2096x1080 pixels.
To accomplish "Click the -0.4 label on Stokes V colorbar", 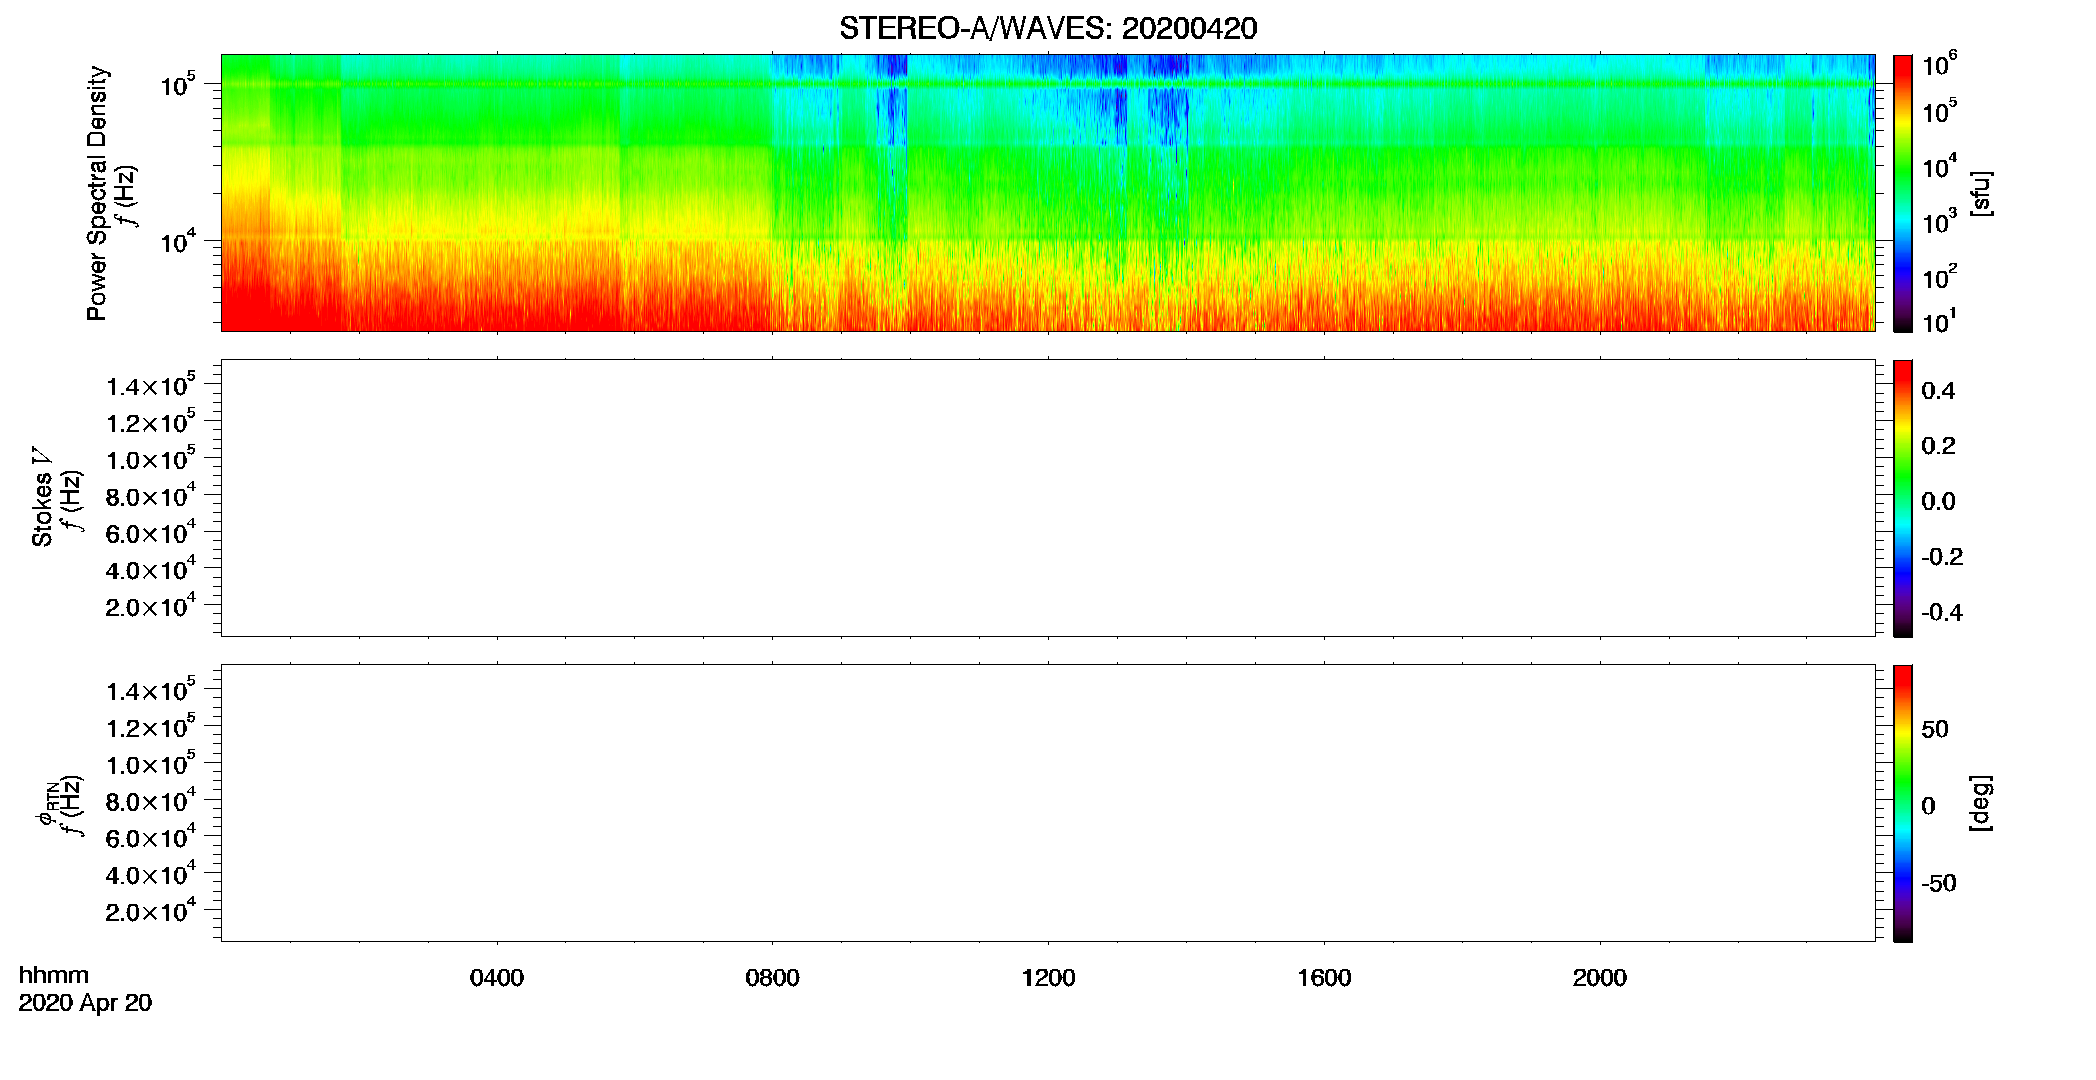I will pos(1942,613).
